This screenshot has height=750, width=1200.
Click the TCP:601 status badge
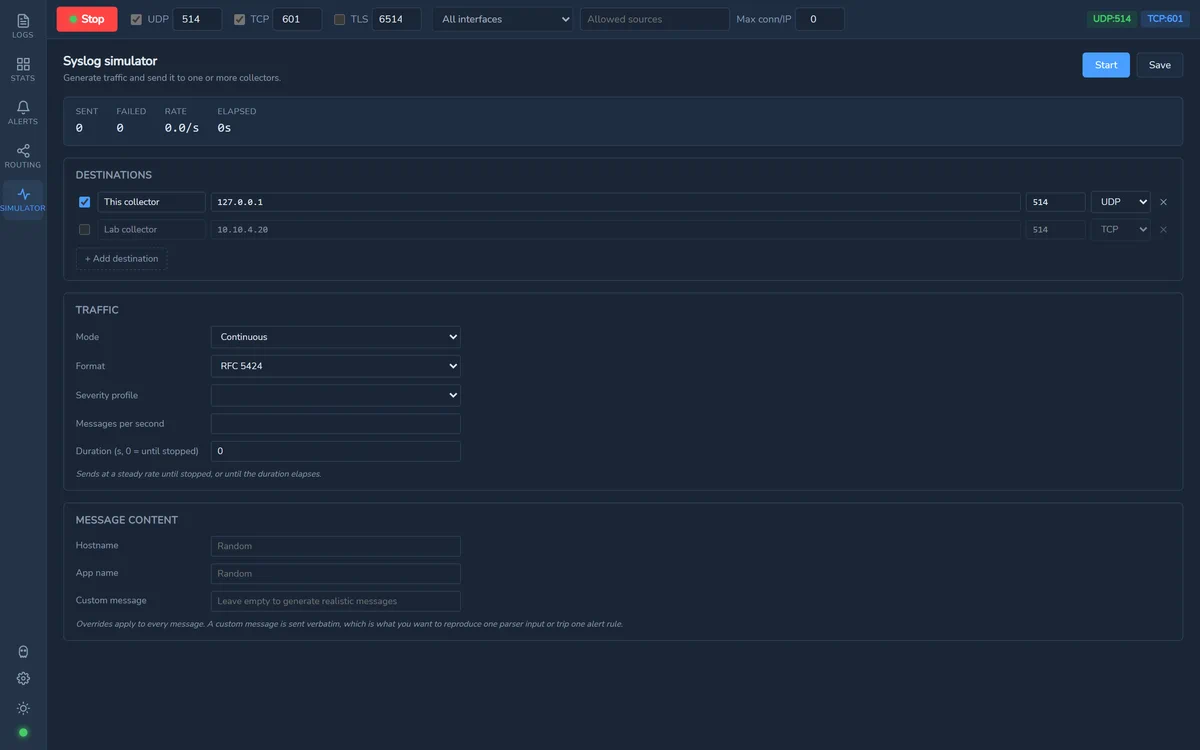tap(1165, 19)
